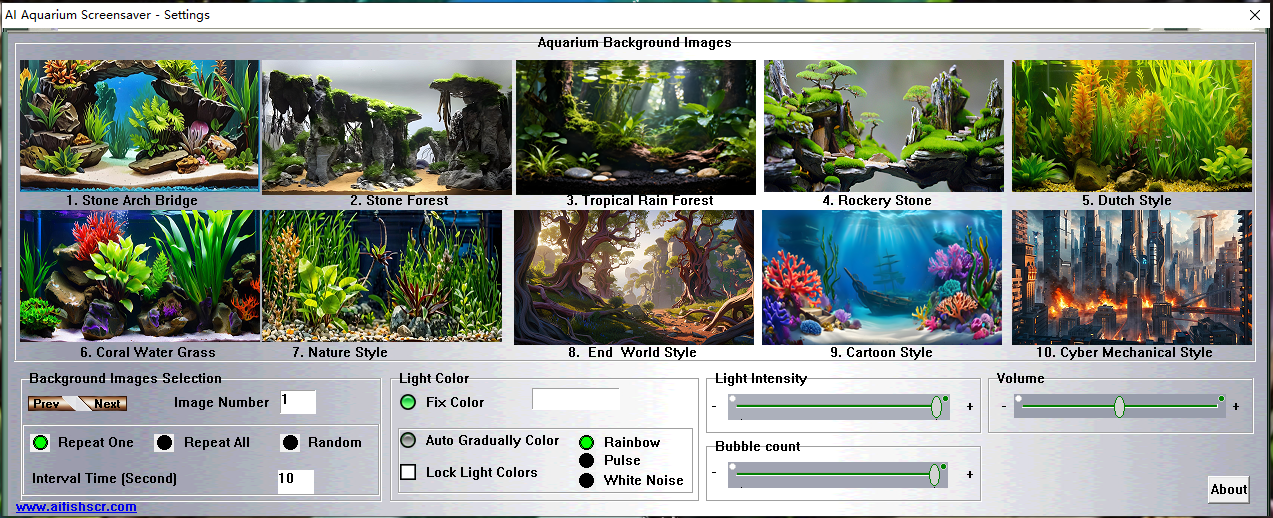The image size is (1273, 518).
Task: Select the Rockery Stone background thumbnail
Action: (884, 126)
